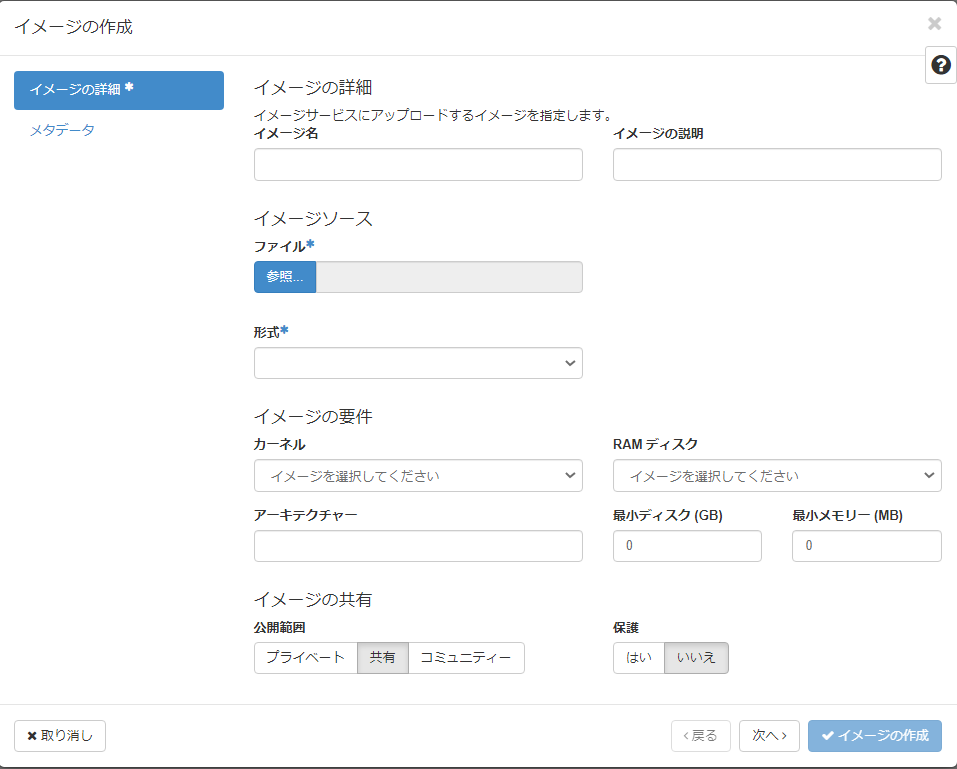The image size is (957, 769).
Task: Select the イメージの詳細 tab
Action: 119,90
